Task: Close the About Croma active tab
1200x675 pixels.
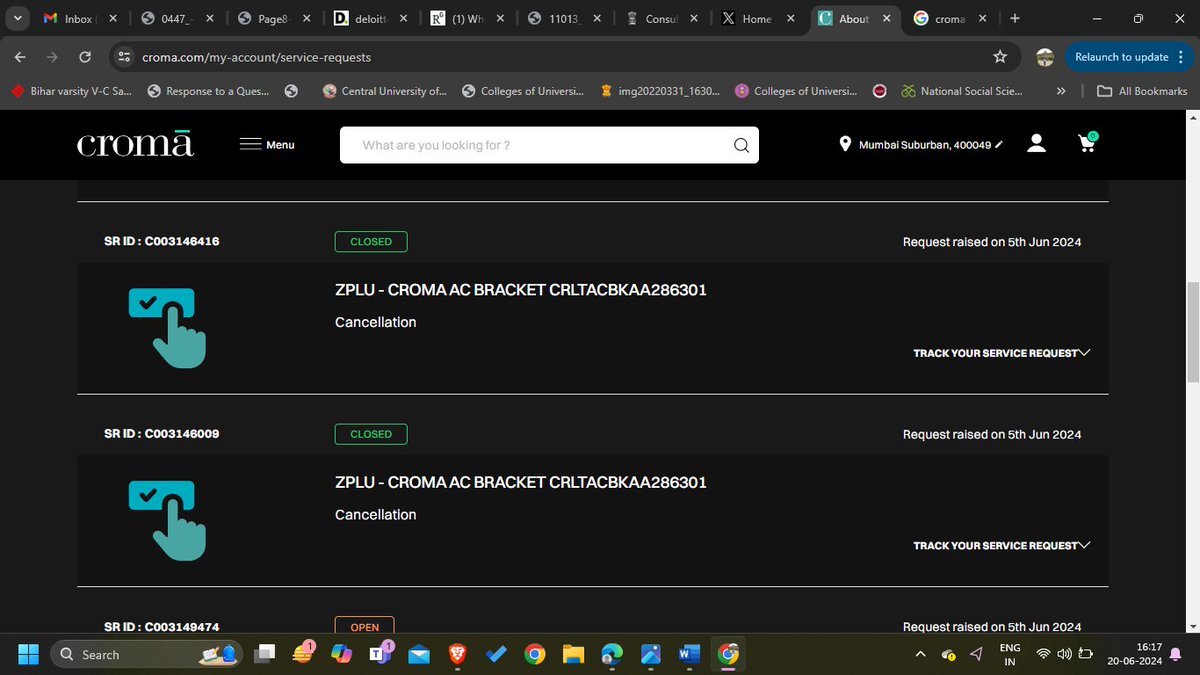Action: coord(886,18)
